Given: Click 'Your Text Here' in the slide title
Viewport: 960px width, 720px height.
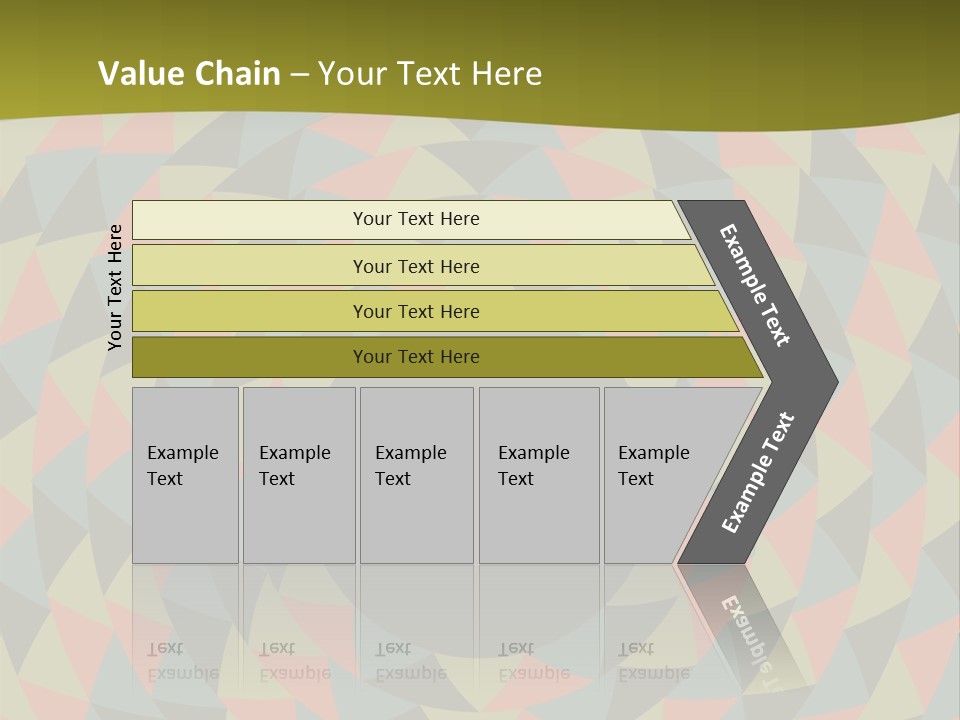Looking at the screenshot, I should point(430,73).
